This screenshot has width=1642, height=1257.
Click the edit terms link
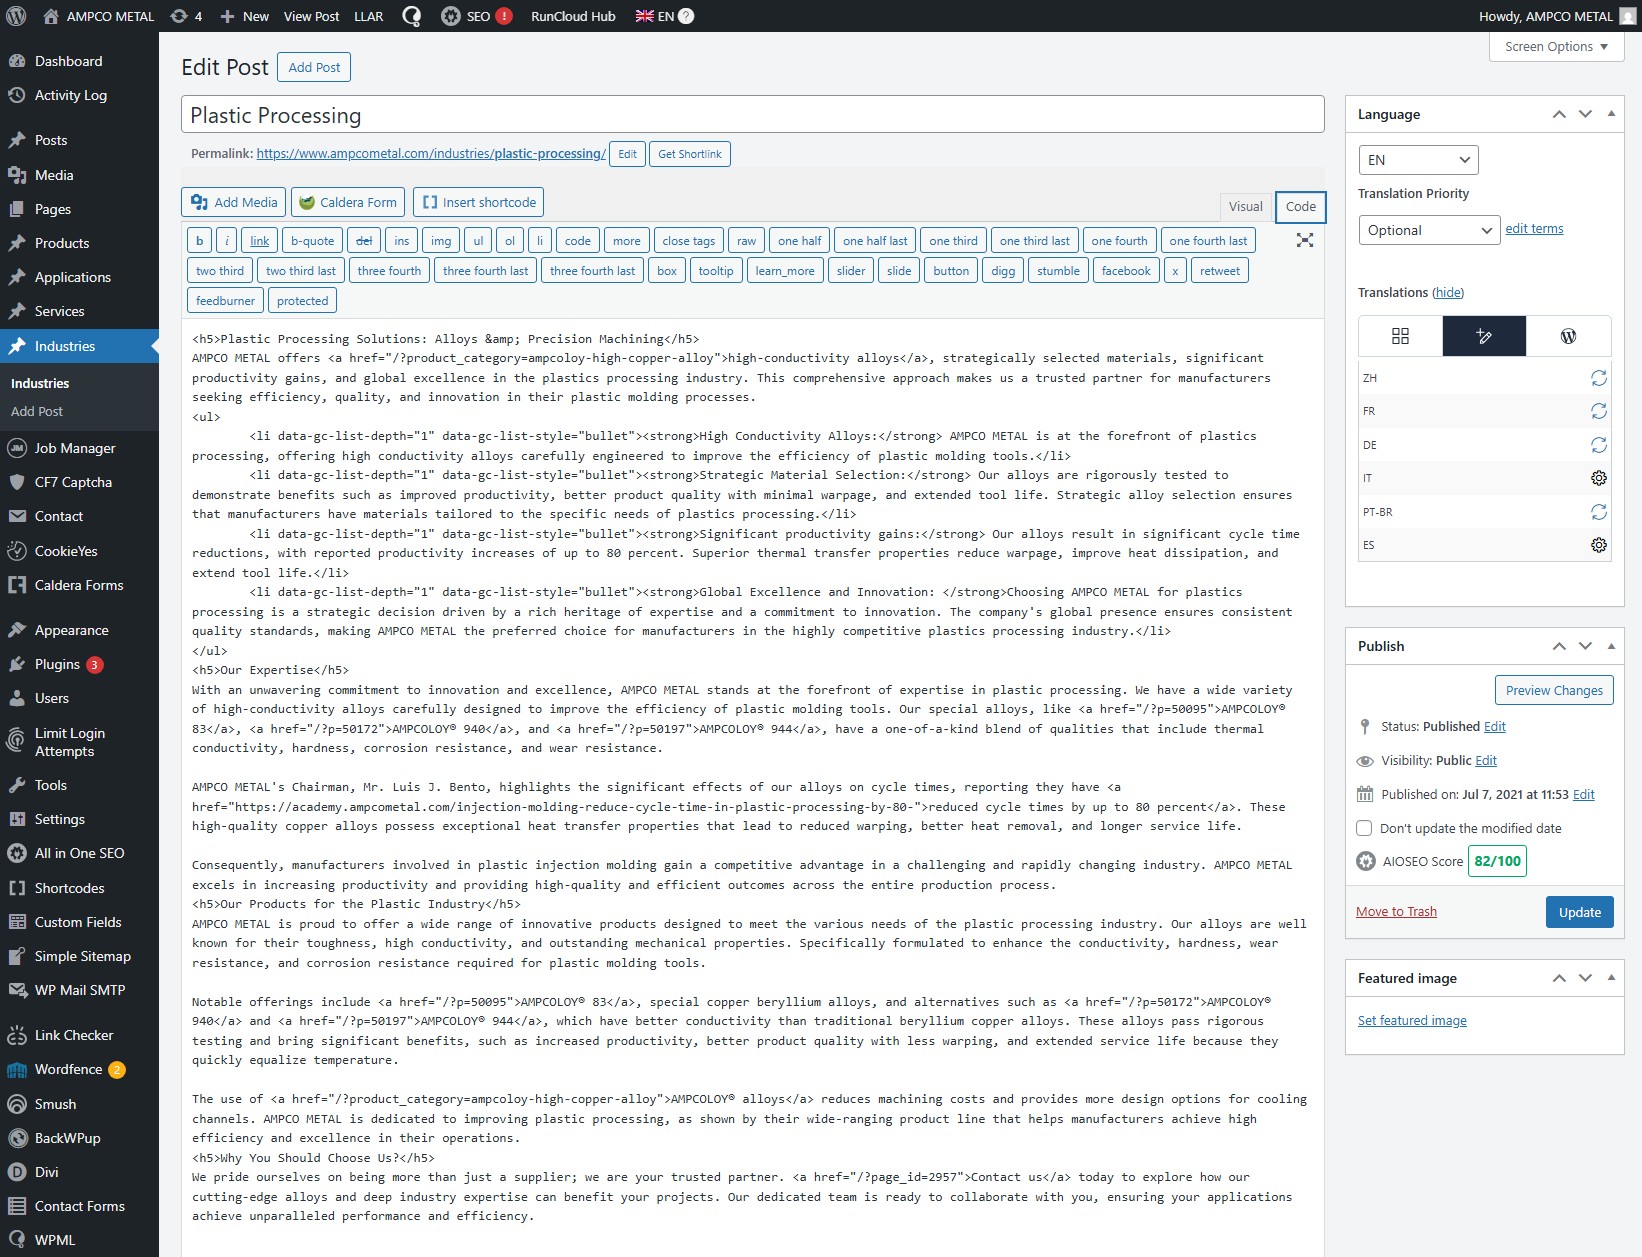point(1534,229)
